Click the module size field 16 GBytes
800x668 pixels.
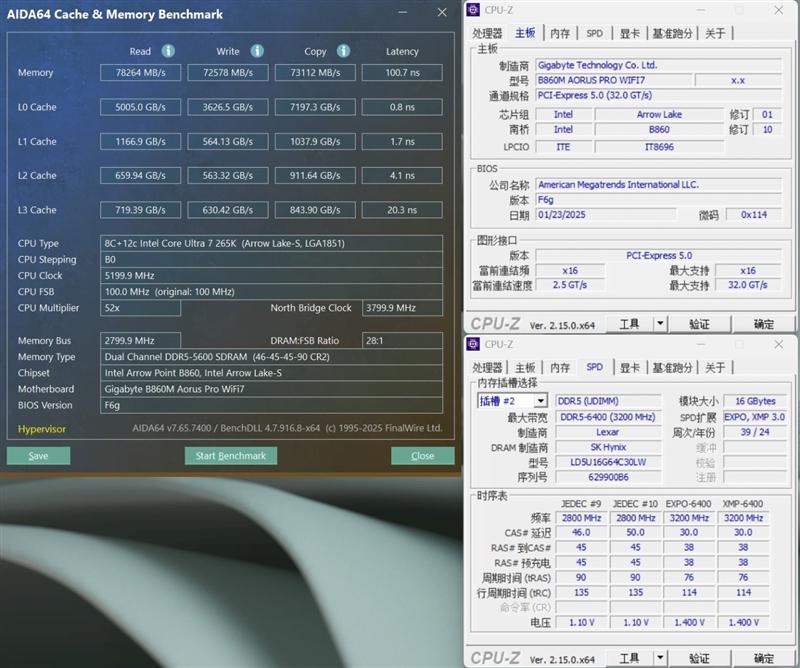[755, 401]
